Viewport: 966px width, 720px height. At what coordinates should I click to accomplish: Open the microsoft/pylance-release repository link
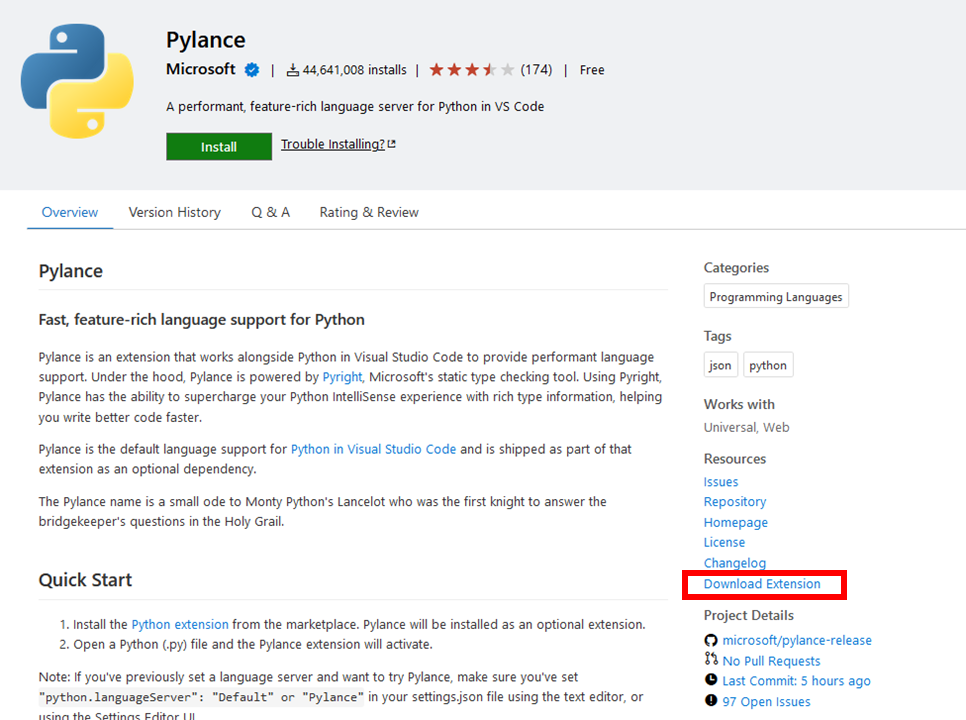coord(797,641)
